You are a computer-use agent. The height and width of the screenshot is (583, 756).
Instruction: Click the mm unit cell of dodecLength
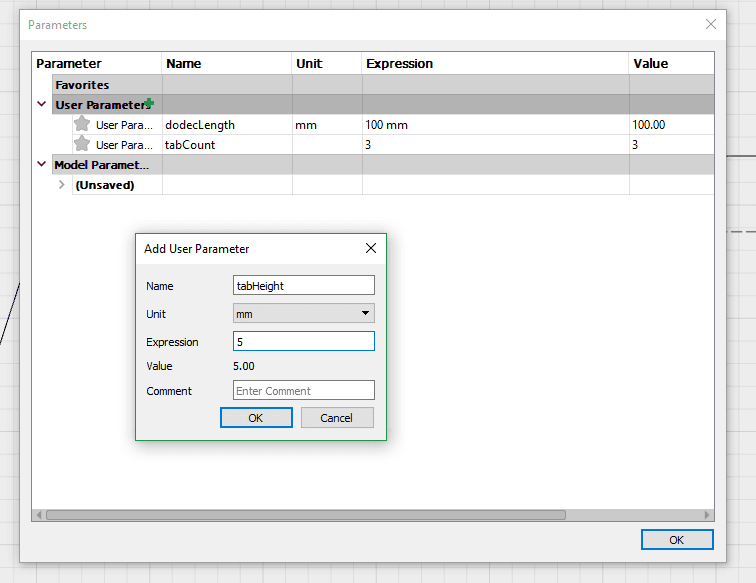tap(327, 125)
